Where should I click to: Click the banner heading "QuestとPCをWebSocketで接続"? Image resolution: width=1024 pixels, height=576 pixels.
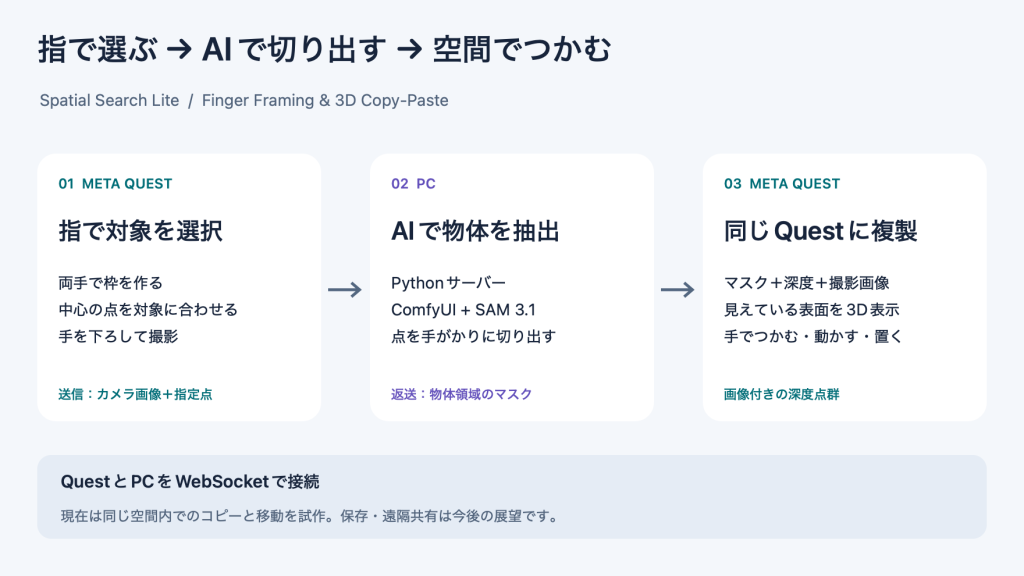tap(190, 482)
